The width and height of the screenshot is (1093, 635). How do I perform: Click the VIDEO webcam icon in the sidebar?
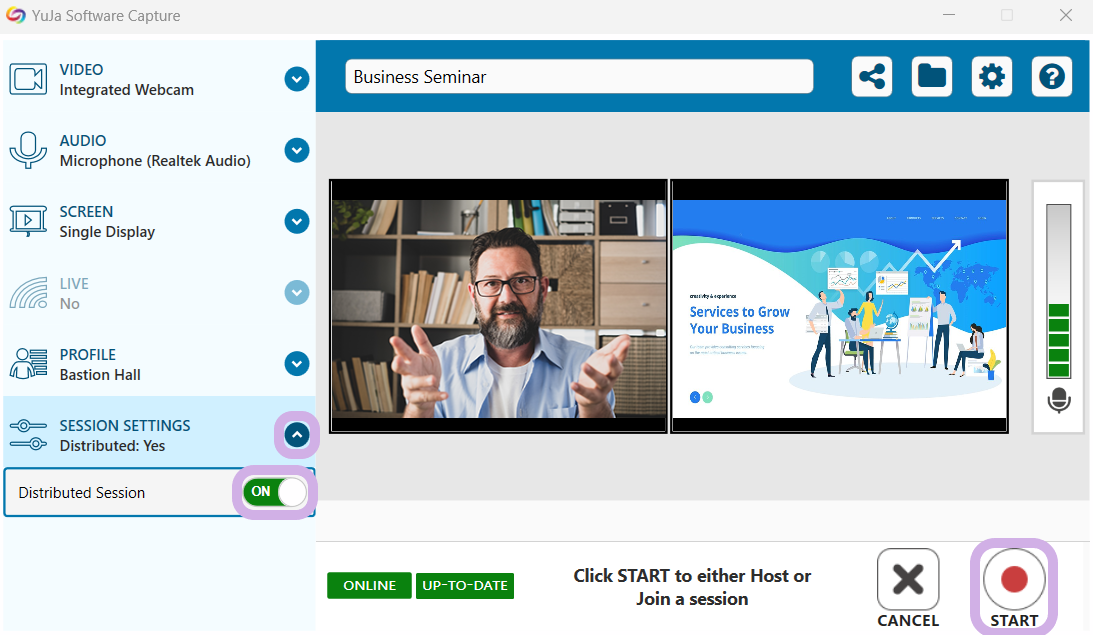tap(28, 79)
